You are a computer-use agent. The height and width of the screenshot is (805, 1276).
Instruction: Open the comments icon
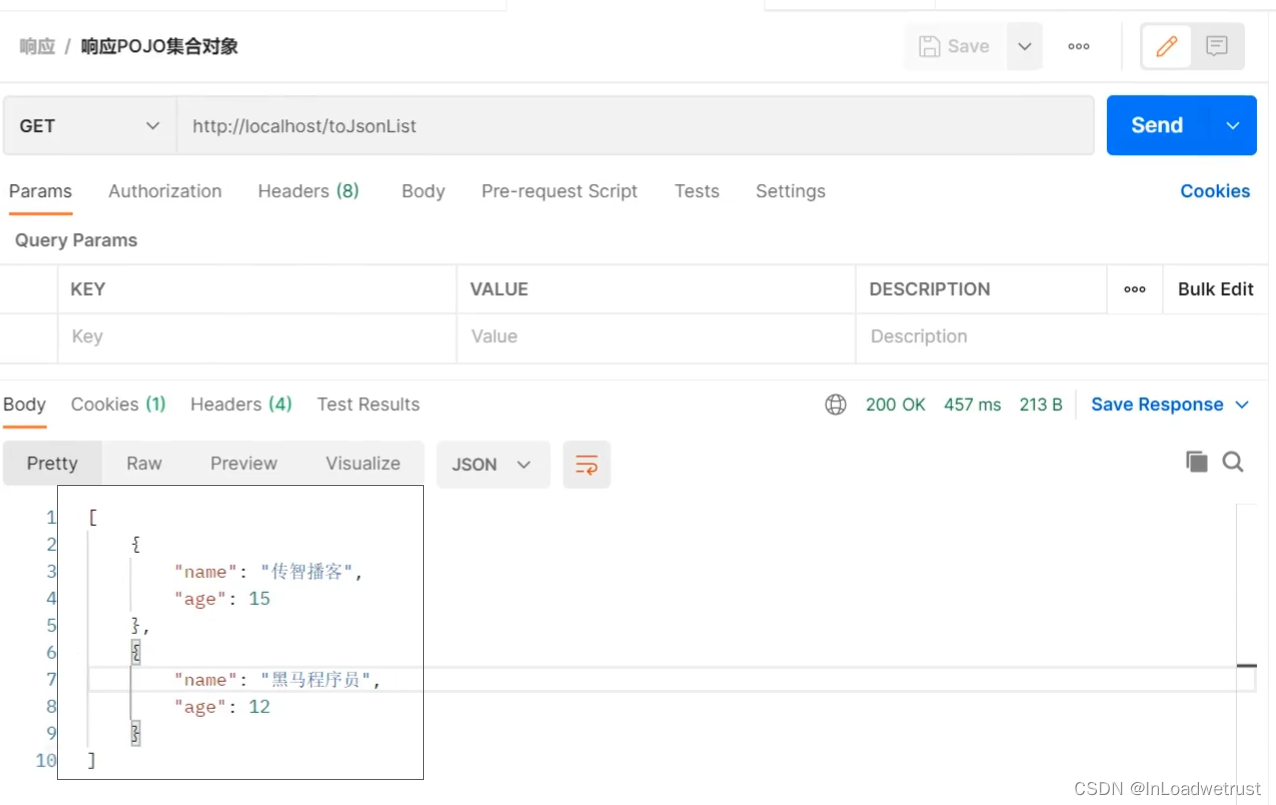point(1217,46)
